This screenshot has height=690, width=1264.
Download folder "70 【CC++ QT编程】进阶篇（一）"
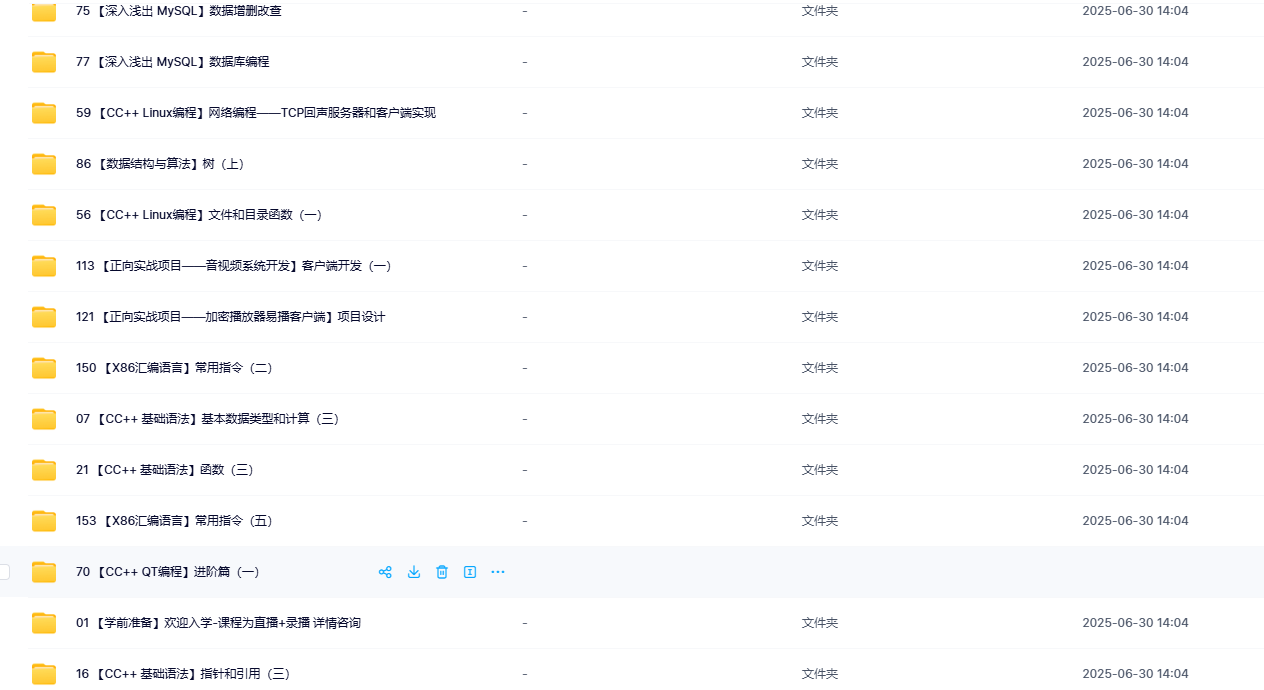tap(413, 571)
